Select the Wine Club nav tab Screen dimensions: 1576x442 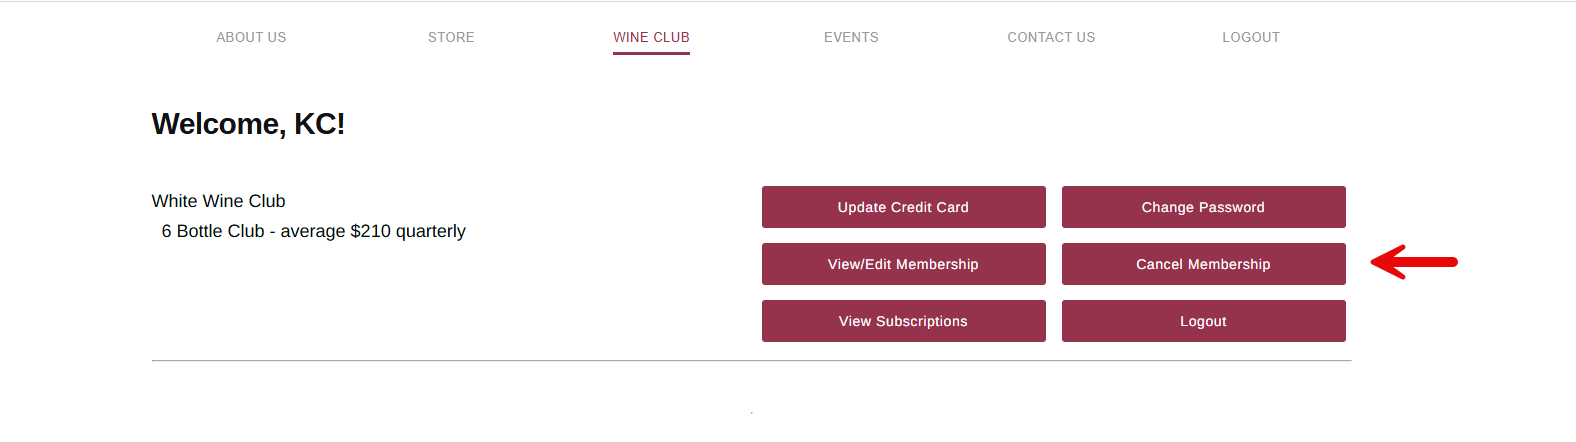651,37
